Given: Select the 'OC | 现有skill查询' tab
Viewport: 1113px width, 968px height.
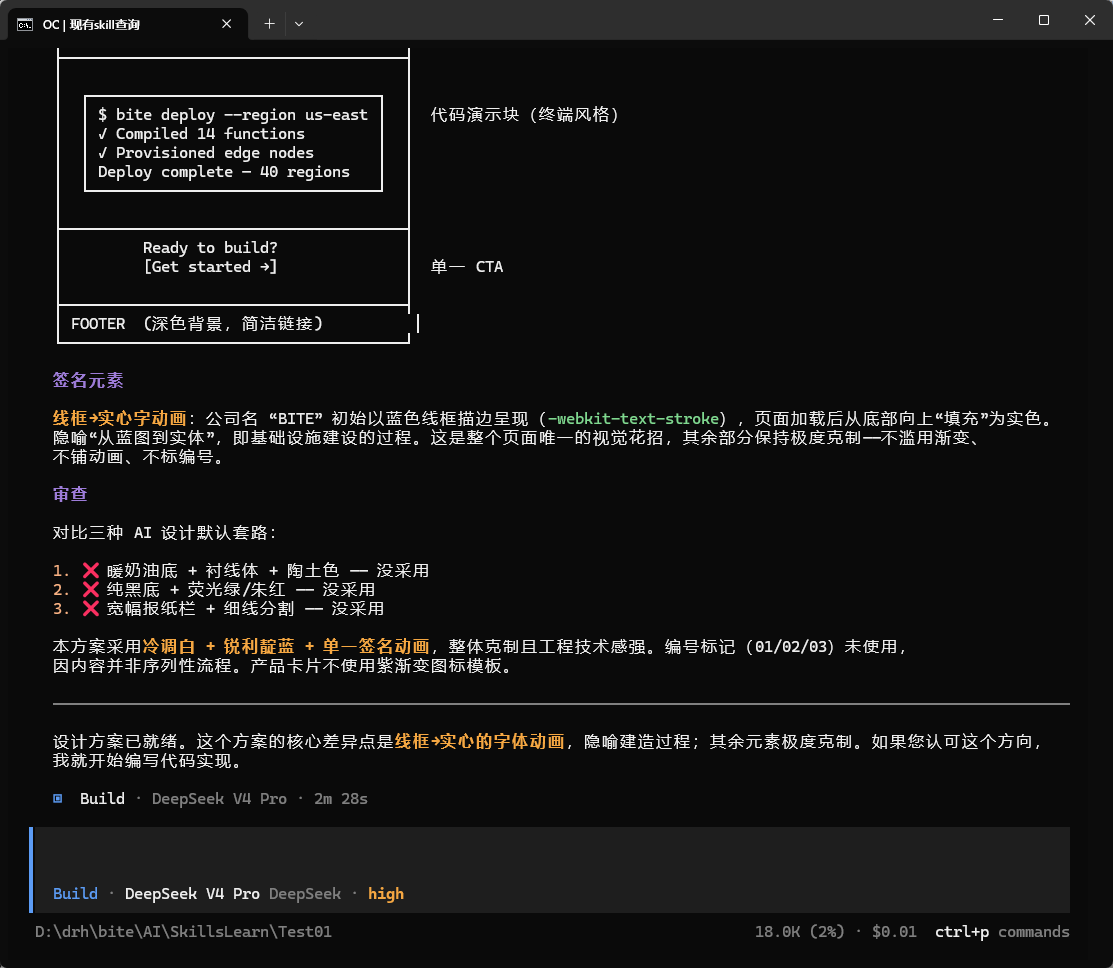Looking at the screenshot, I should point(128,24).
